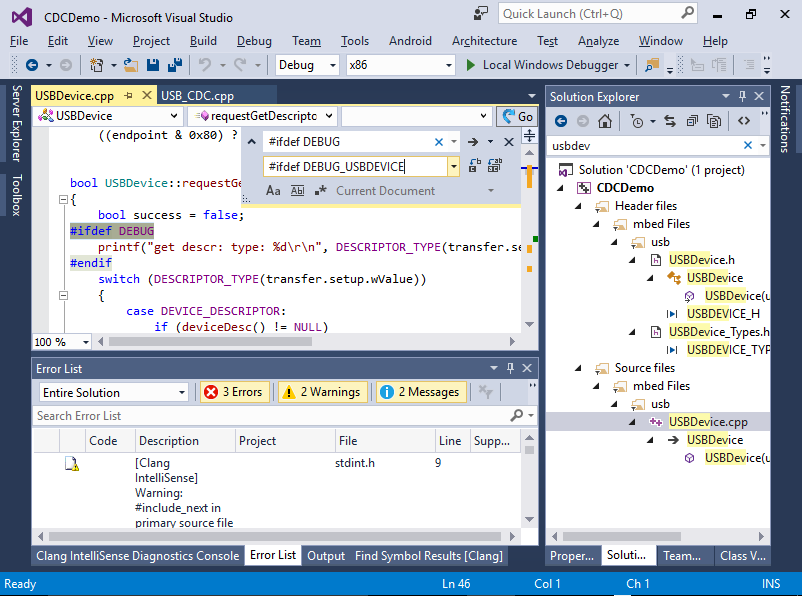Open a file with the toolbar folder icon

[131, 65]
